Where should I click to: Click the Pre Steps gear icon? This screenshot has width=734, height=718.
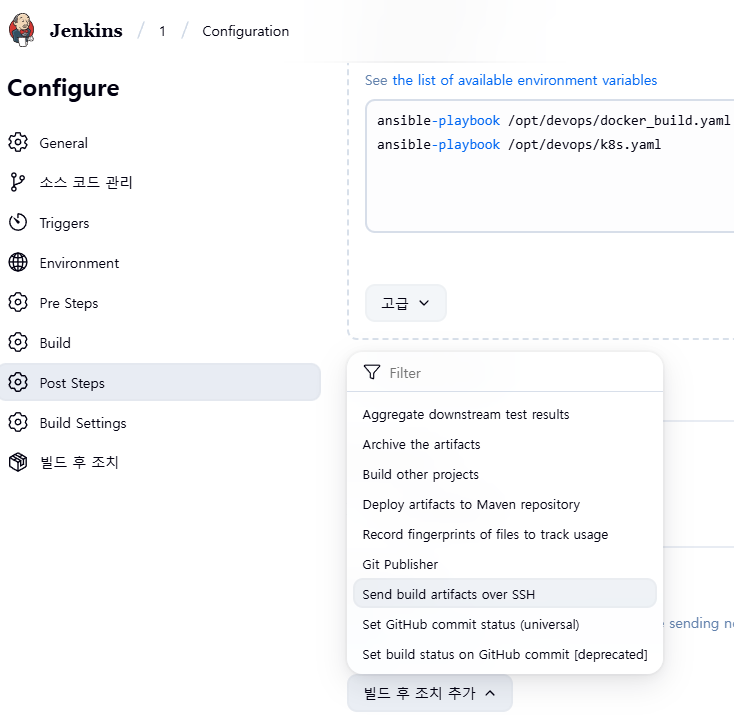[x=18, y=303]
